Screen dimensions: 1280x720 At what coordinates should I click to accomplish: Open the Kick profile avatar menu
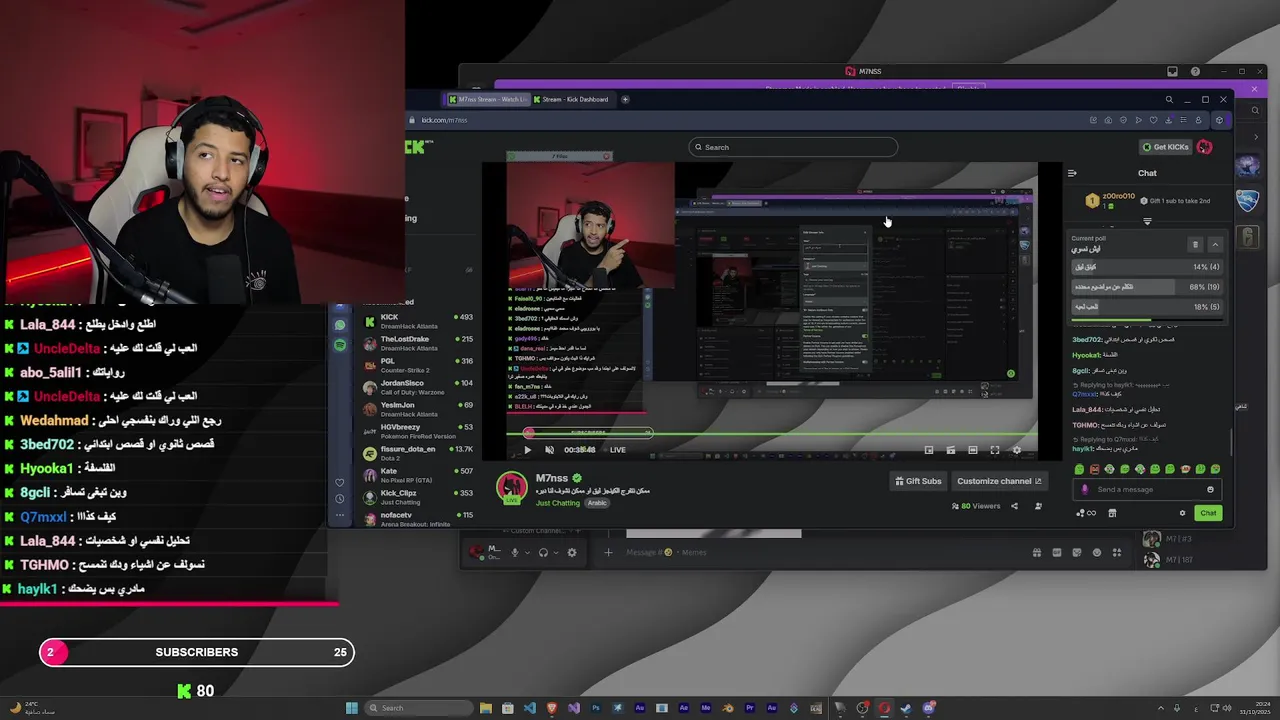coord(1204,147)
